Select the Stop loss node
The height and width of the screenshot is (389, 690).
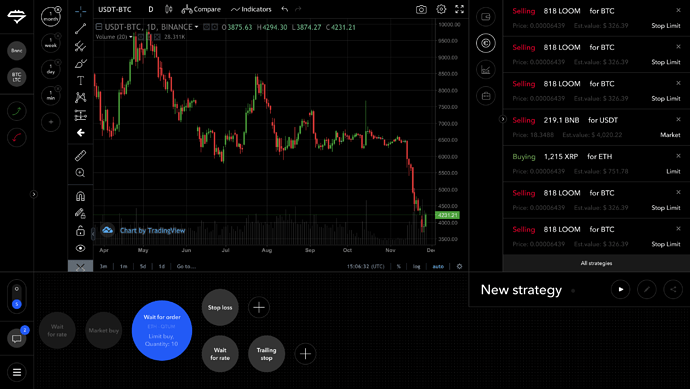(x=220, y=308)
